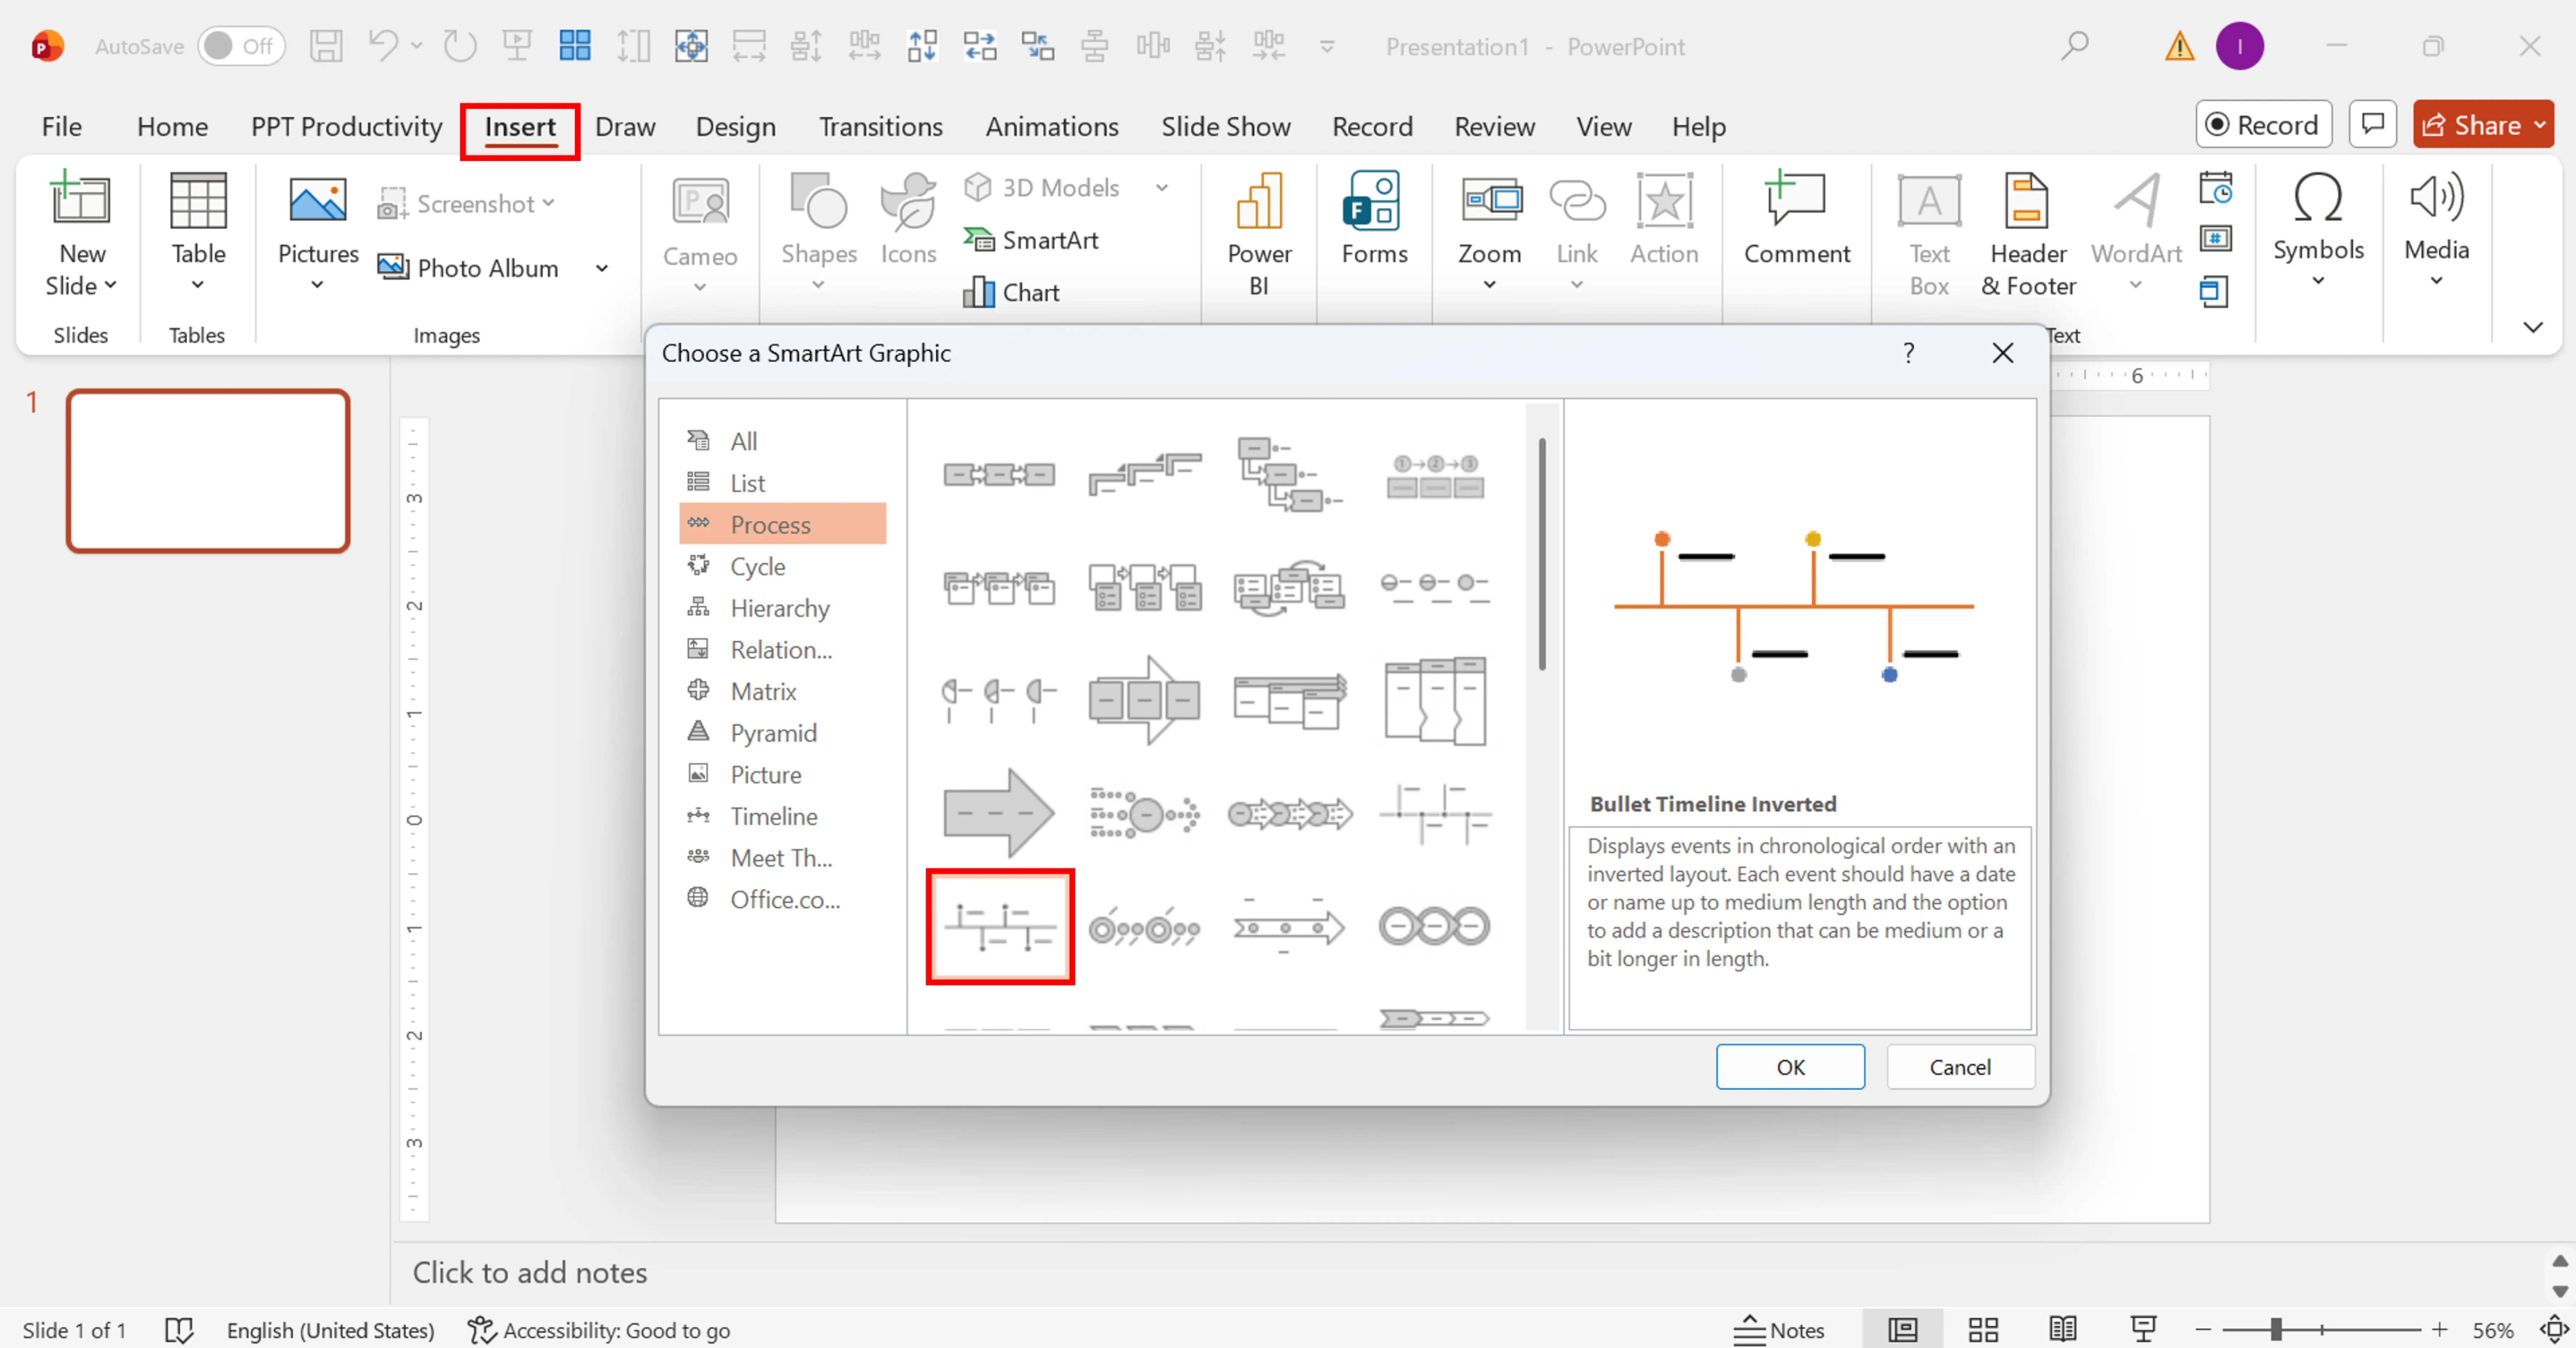Viewport: 2576px width, 1348px height.
Task: Click the notes area to add notes
Action: (x=530, y=1272)
